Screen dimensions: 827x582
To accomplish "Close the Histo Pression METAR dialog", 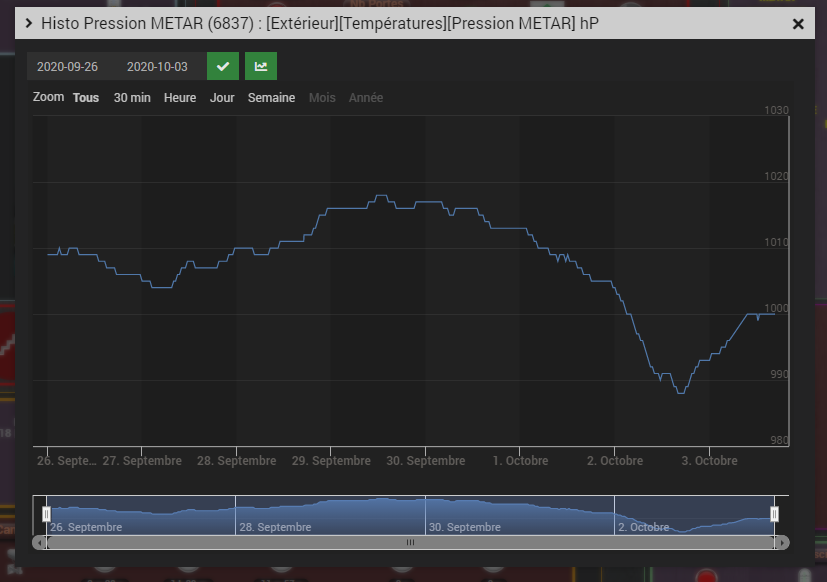I will point(798,24).
